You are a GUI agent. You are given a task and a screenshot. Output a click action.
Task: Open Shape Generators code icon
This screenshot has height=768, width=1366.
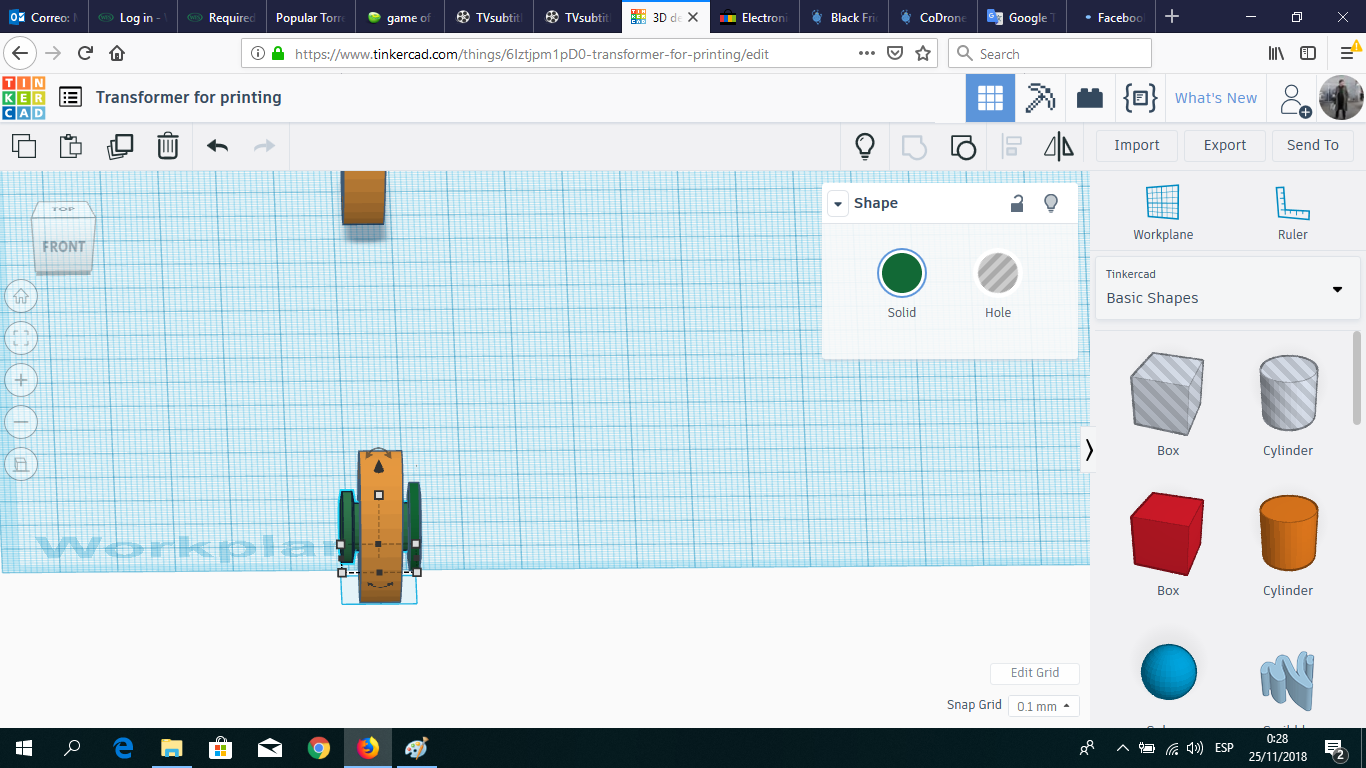[x=1140, y=98]
